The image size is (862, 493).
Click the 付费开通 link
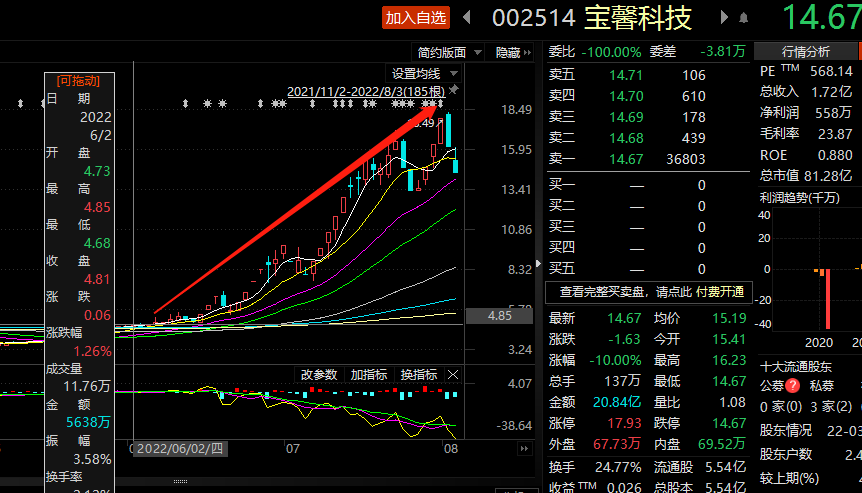(720, 291)
